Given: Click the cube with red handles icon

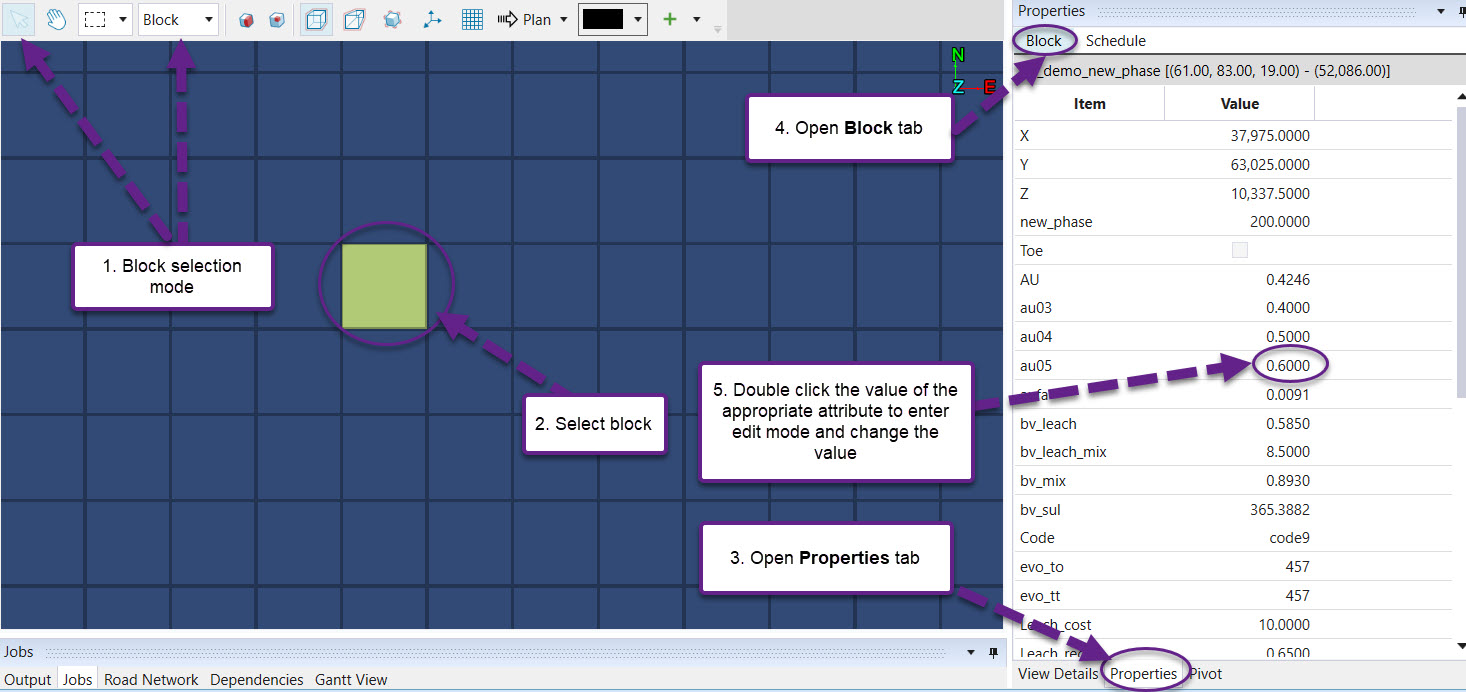Looking at the screenshot, I should (392, 19).
